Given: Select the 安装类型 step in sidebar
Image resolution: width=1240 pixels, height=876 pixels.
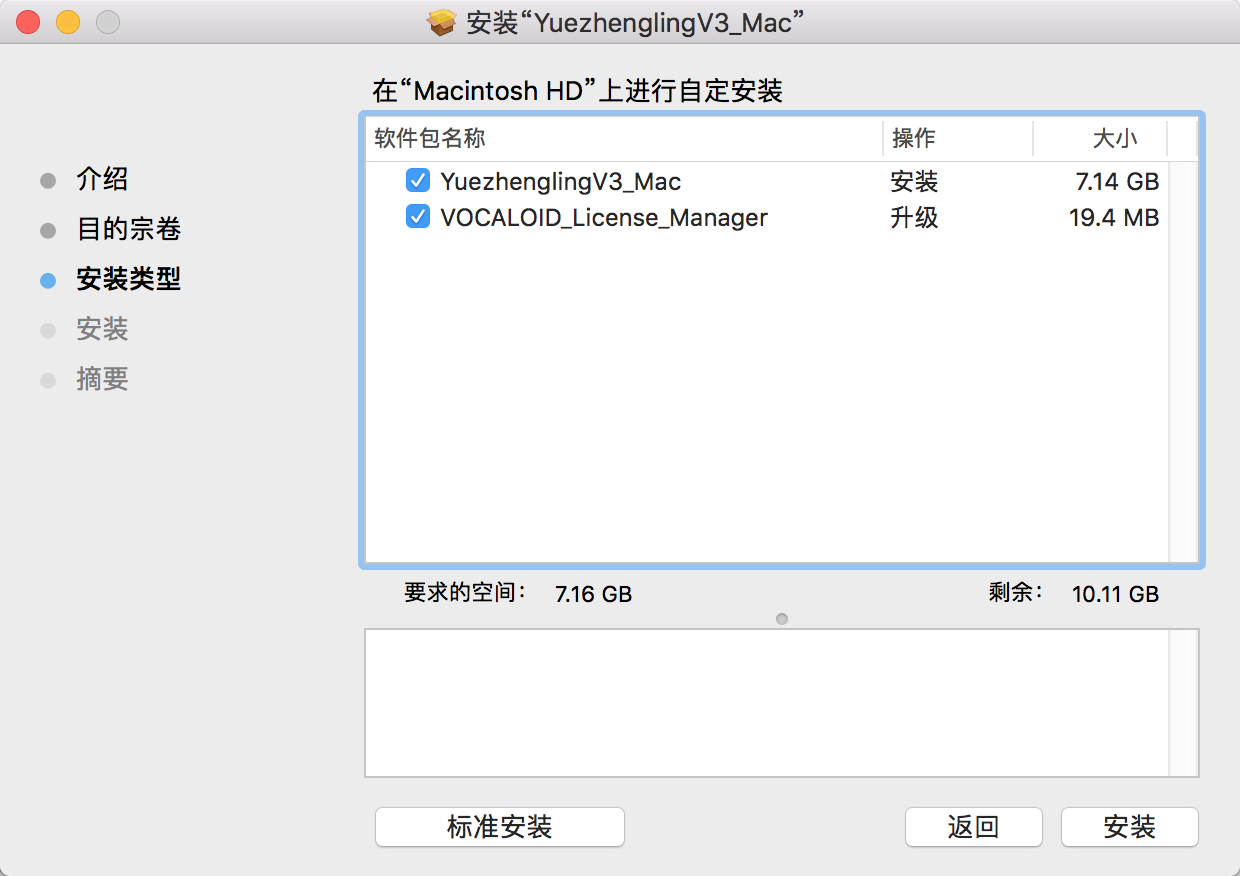Looking at the screenshot, I should [128, 280].
